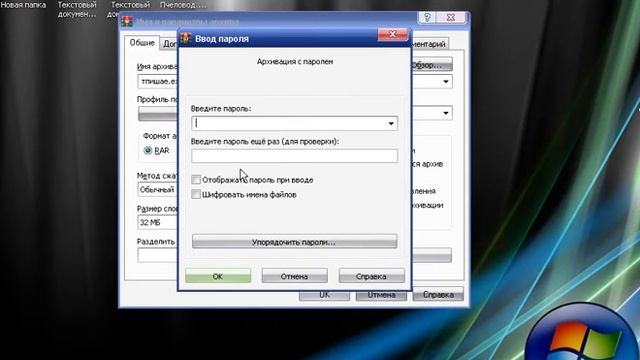Expand the archive name dropdown arrow

click(x=446, y=82)
